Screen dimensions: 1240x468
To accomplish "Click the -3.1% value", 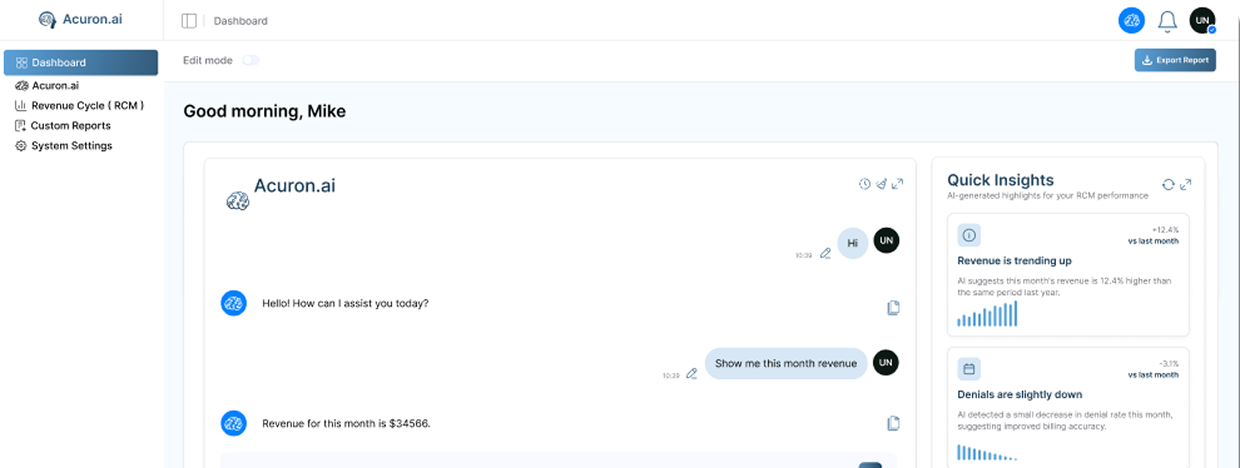I will coord(1168,363).
